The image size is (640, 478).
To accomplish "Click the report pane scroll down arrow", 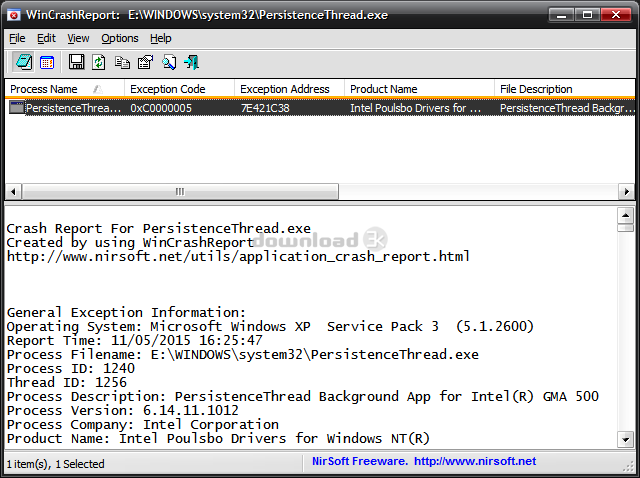I will 625,440.
